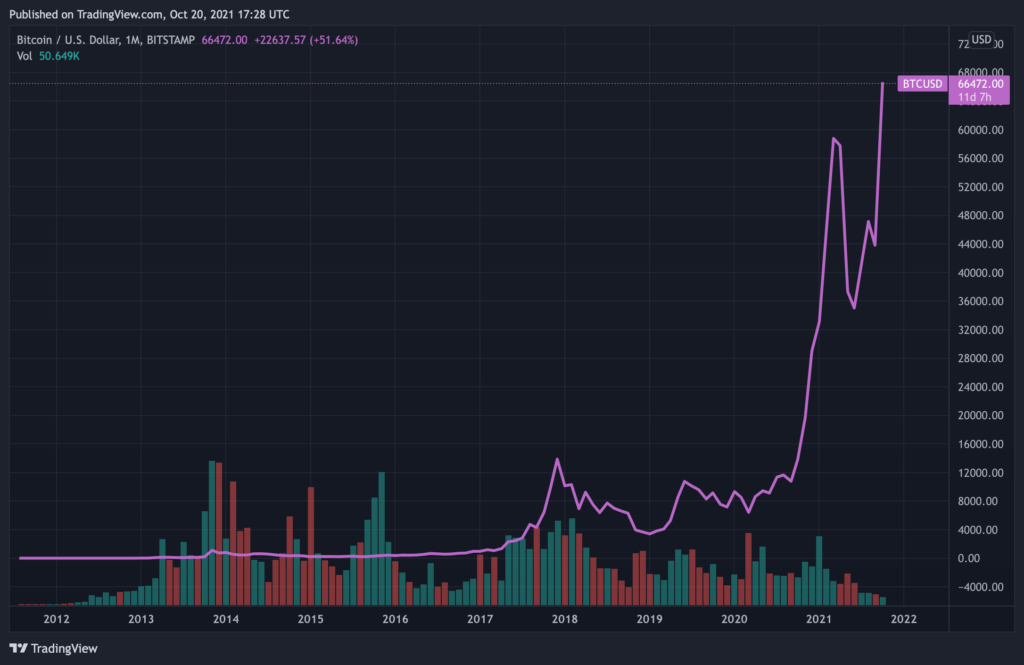This screenshot has width=1024, height=665.
Task: Click the 24000.00 price axis label
Action: coord(980,387)
